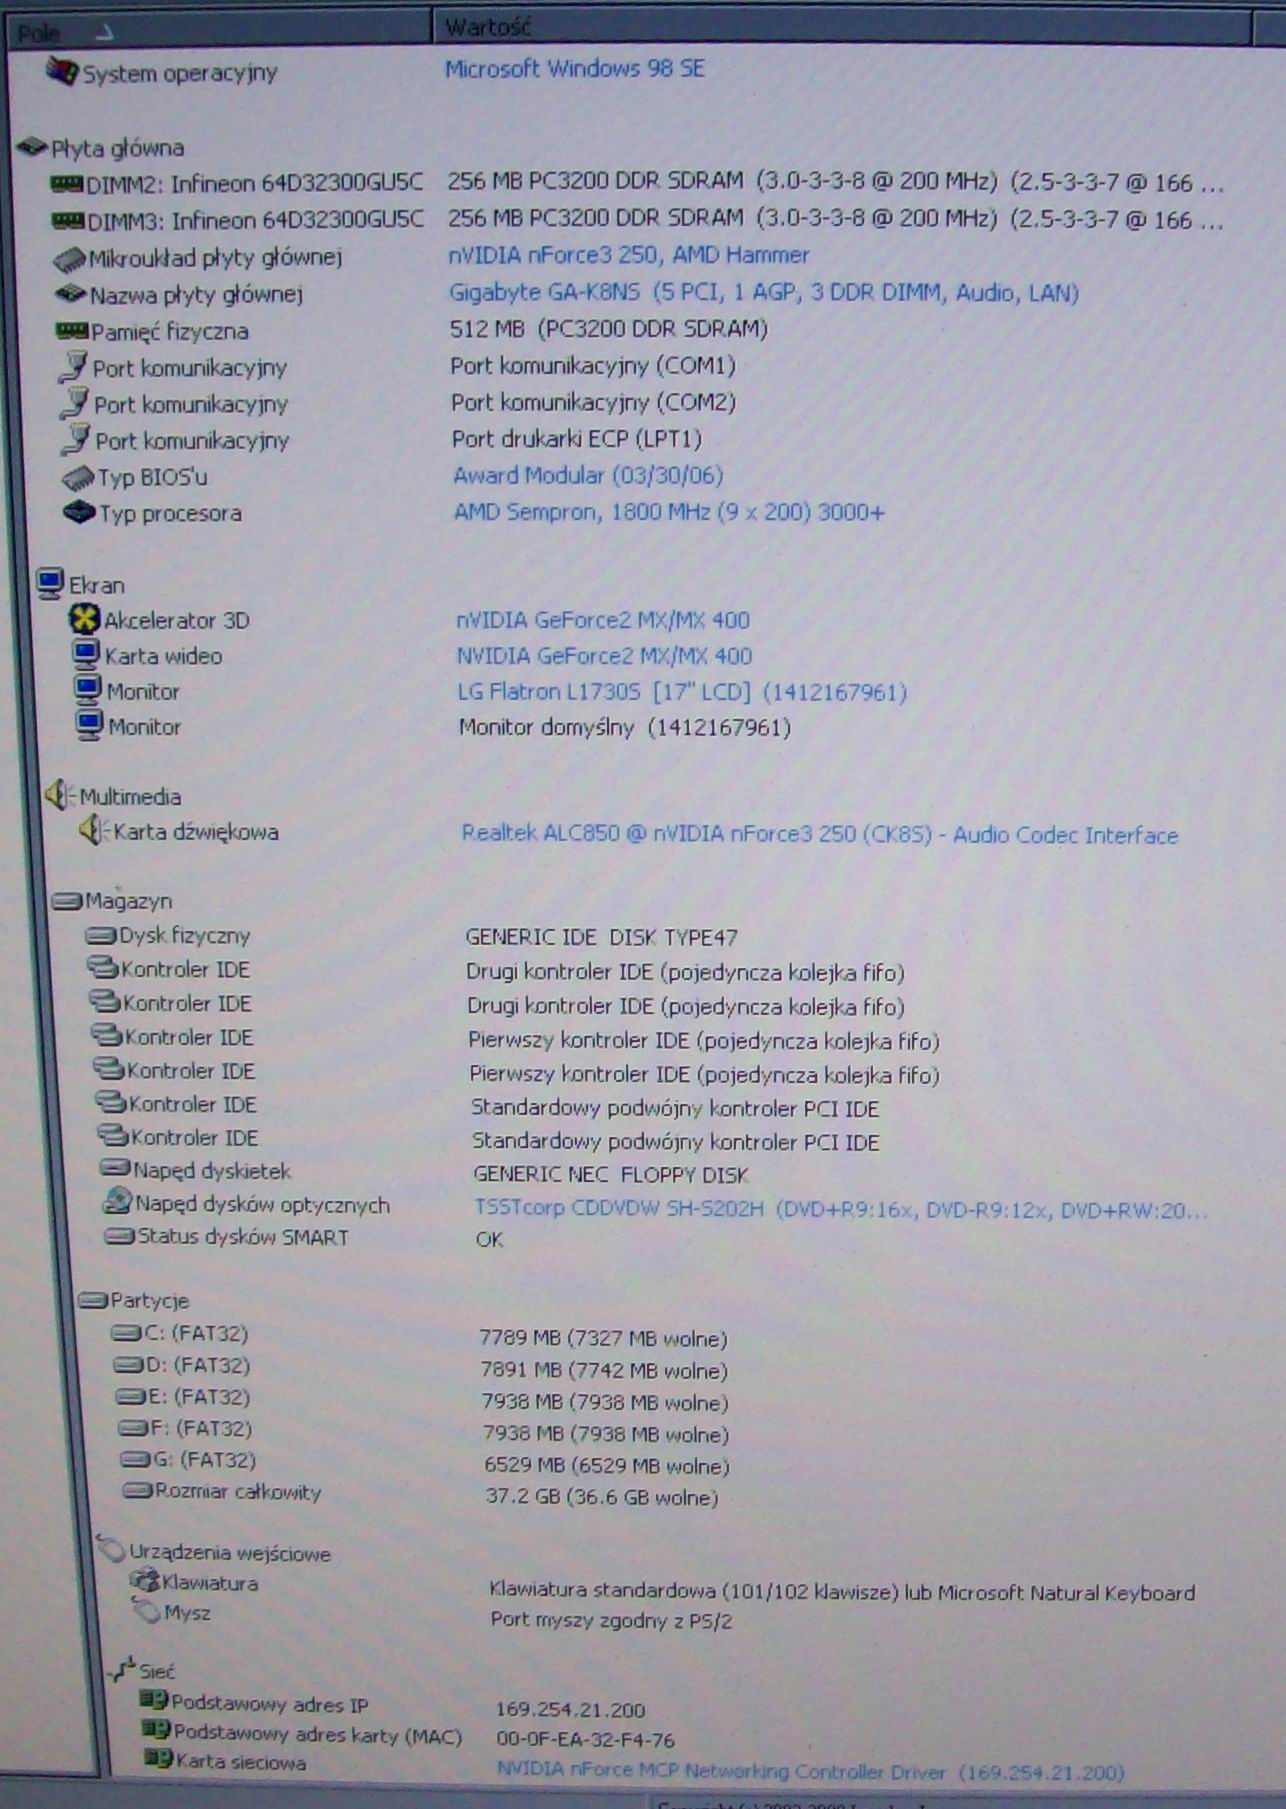Click the Mikroukład płyty głównej chip icon
1286x1809 pixels.
click(x=69, y=259)
